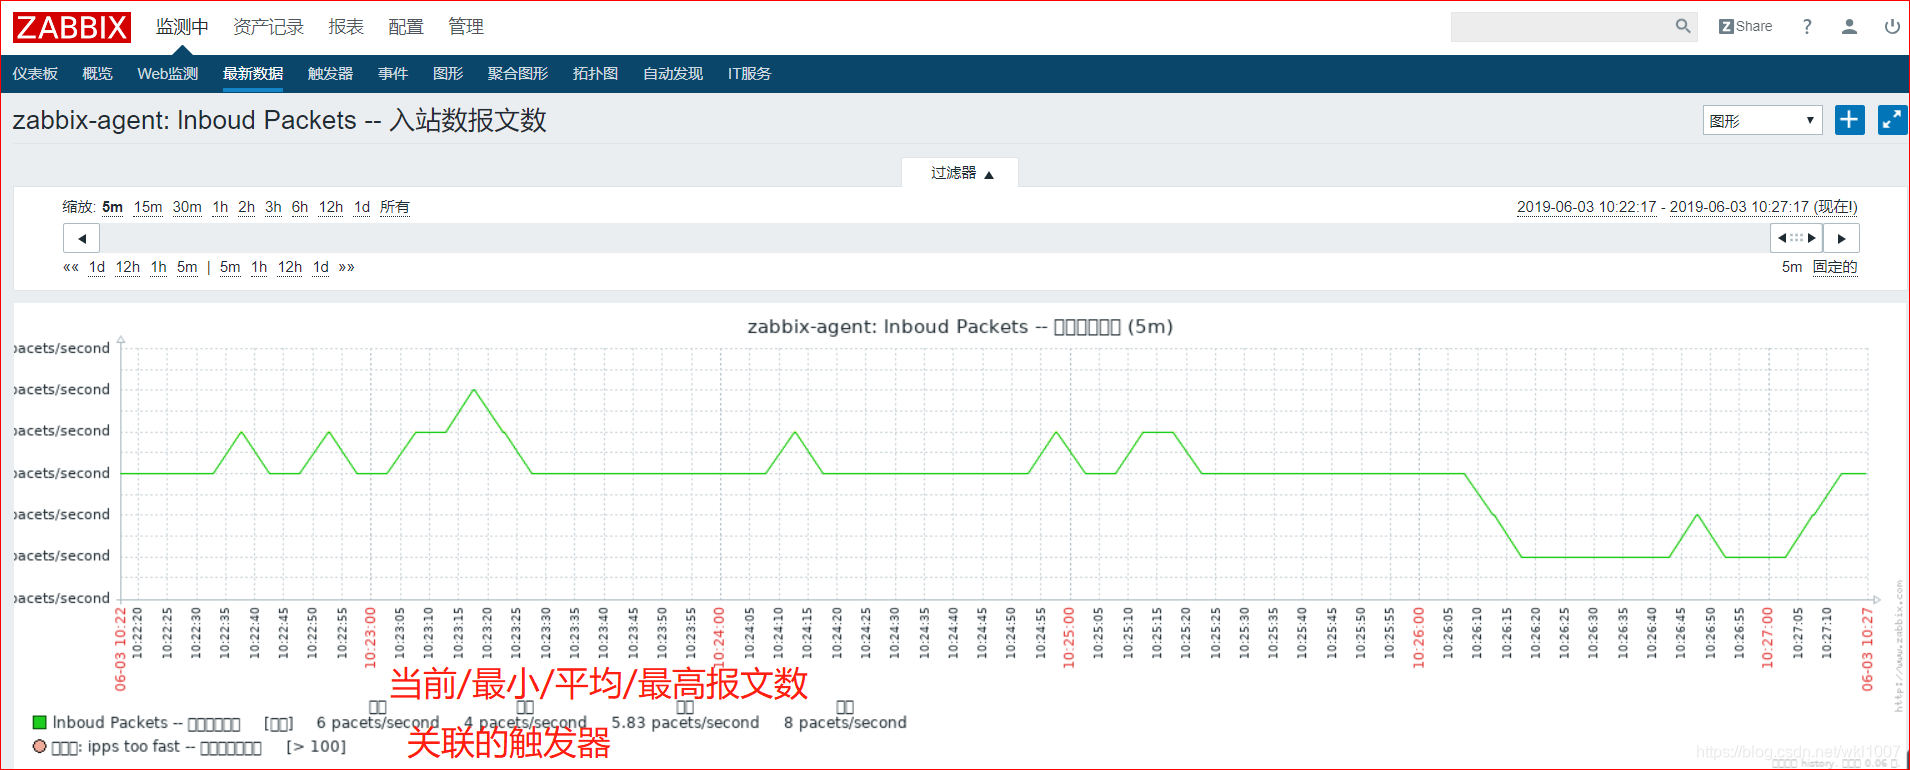Screen dimensions: 1910x770
Task: Click the green Inbound Packets legend swatch
Action: point(40,722)
